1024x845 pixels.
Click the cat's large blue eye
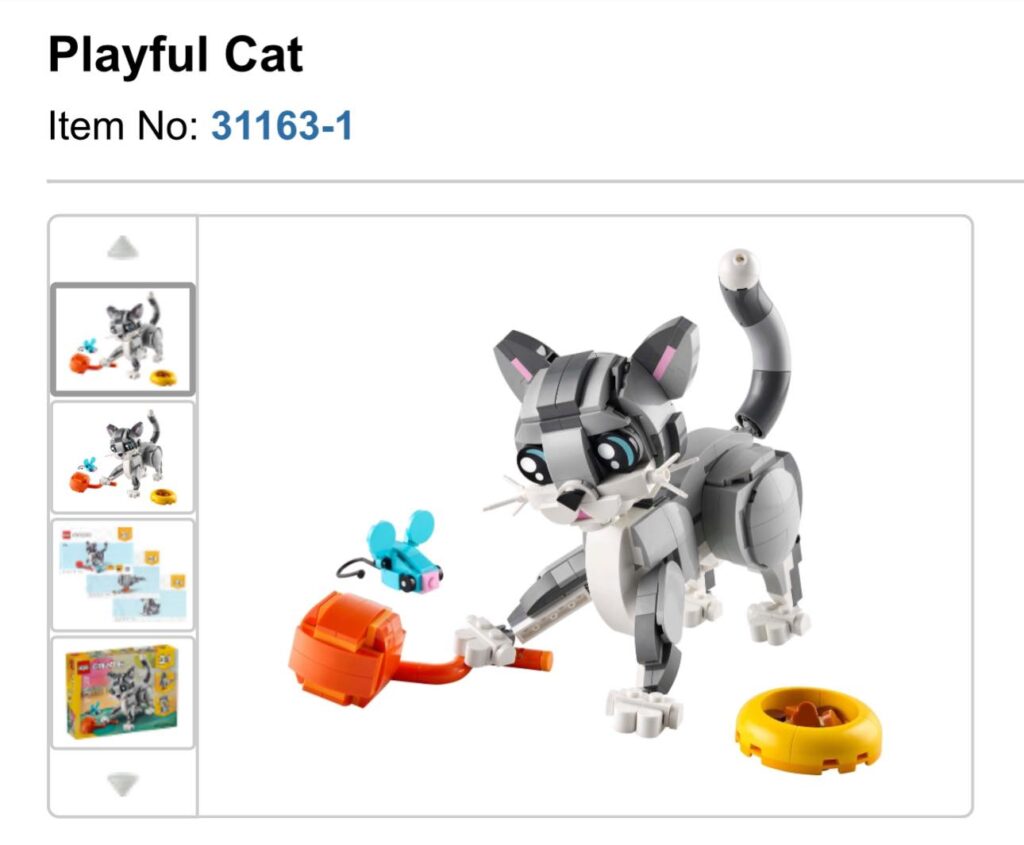click(618, 448)
